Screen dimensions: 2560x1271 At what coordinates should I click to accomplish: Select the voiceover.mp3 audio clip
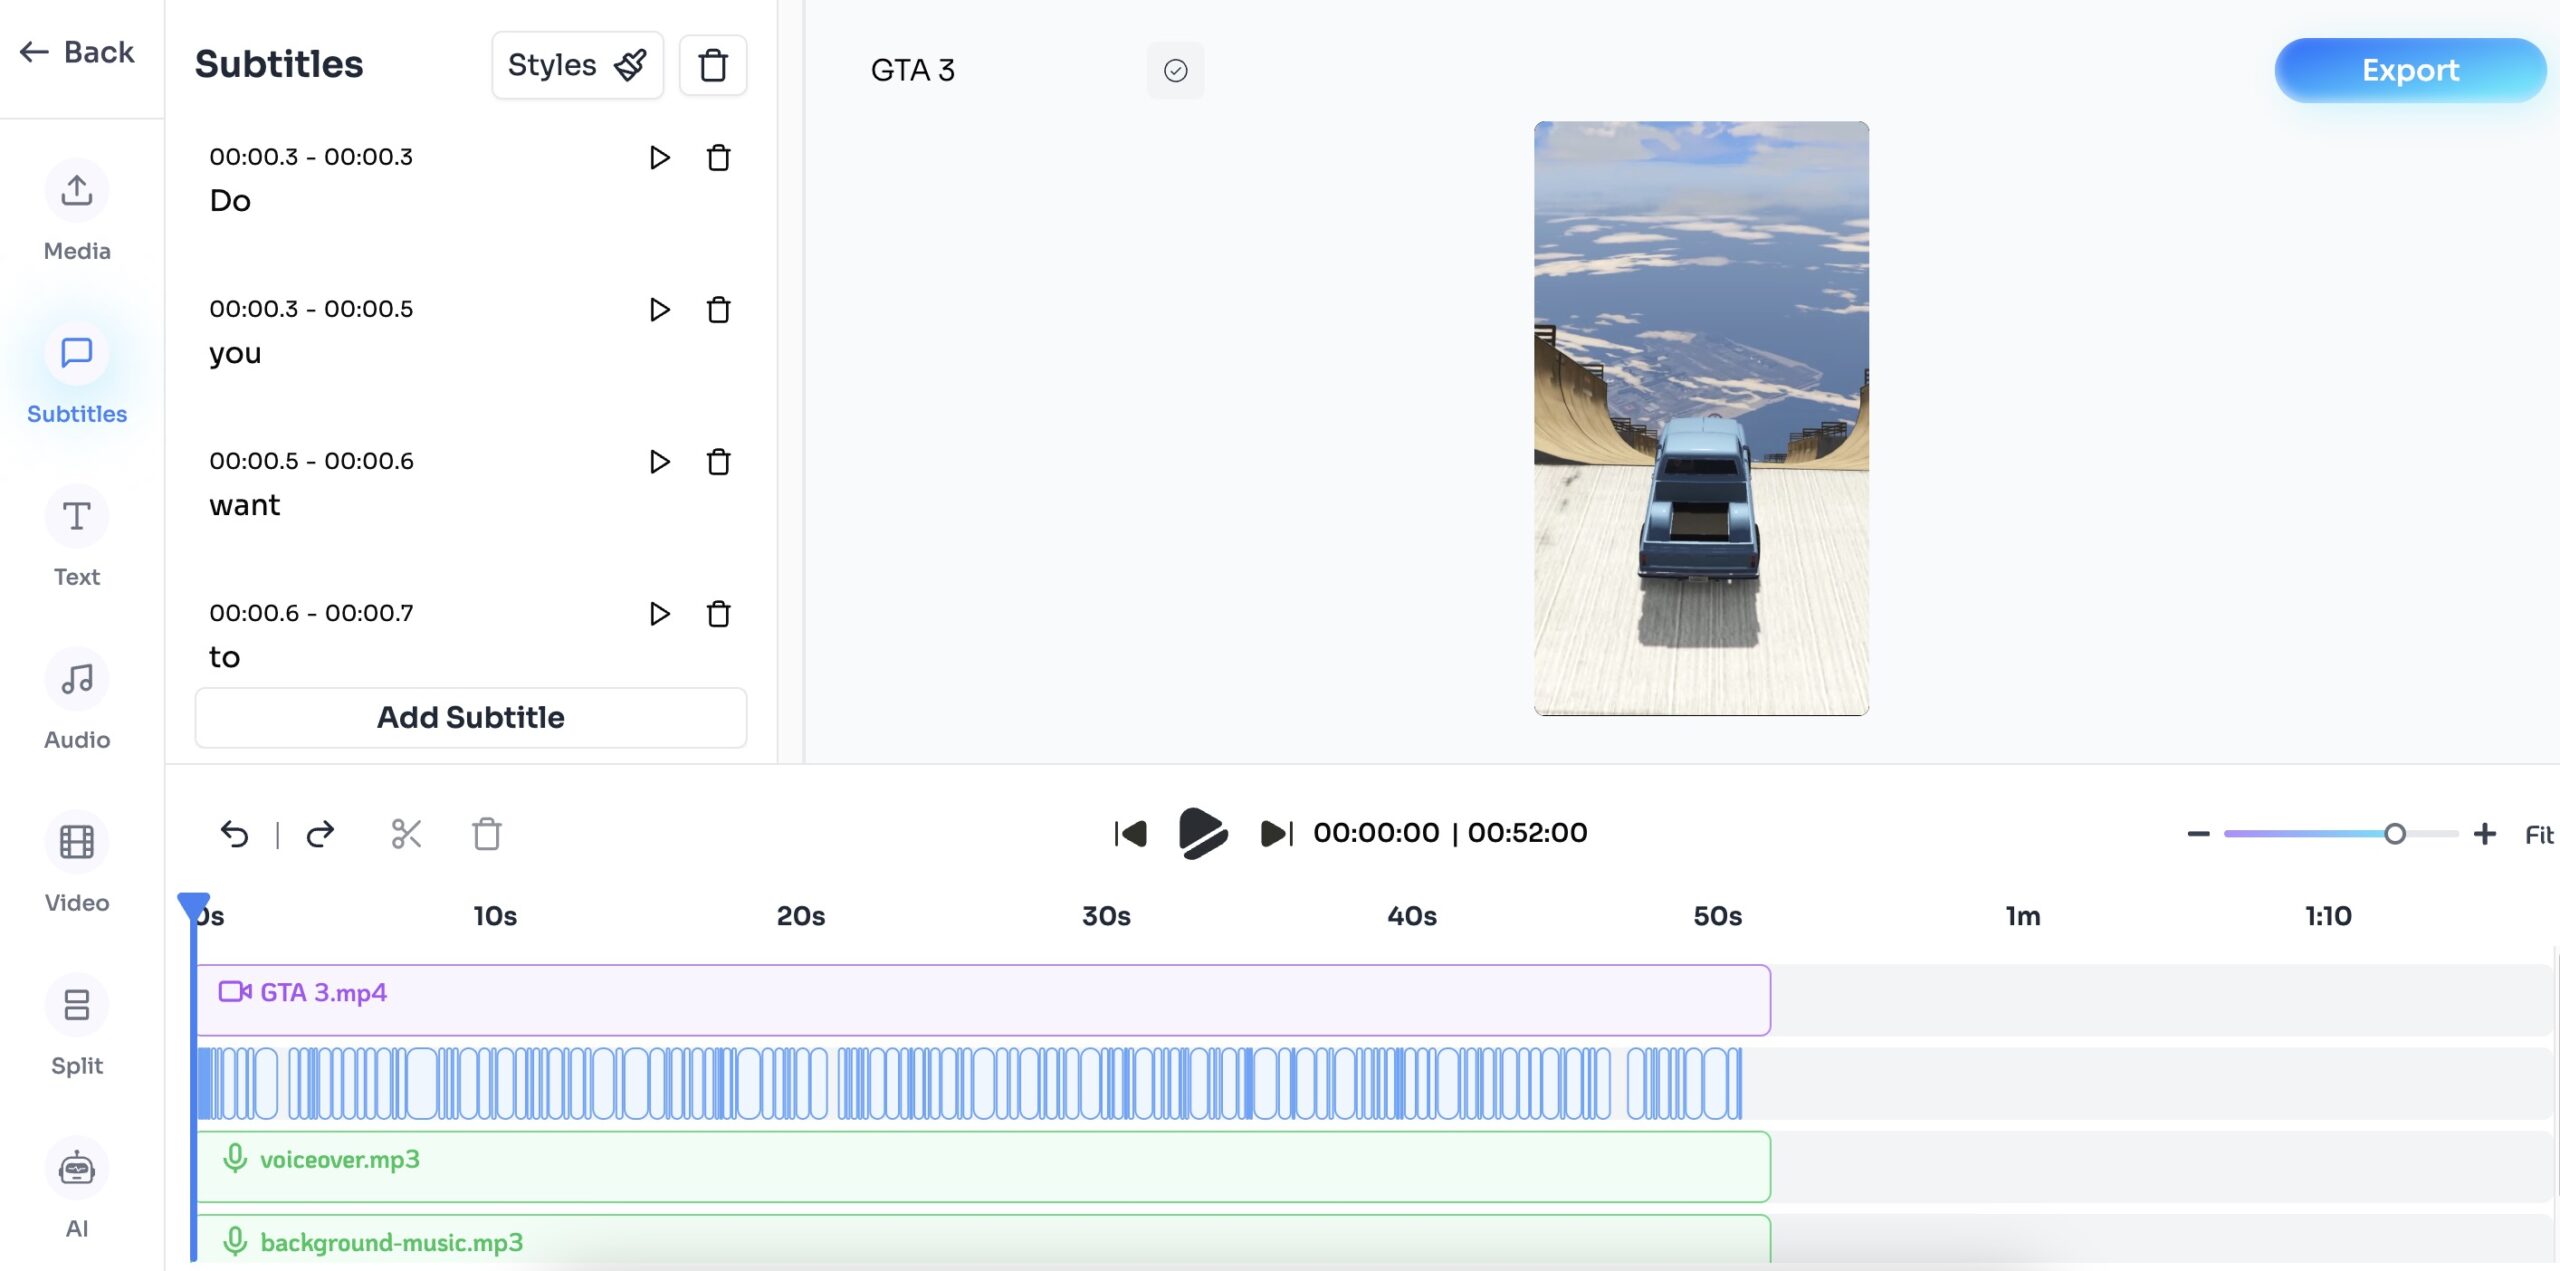[x=983, y=1167]
